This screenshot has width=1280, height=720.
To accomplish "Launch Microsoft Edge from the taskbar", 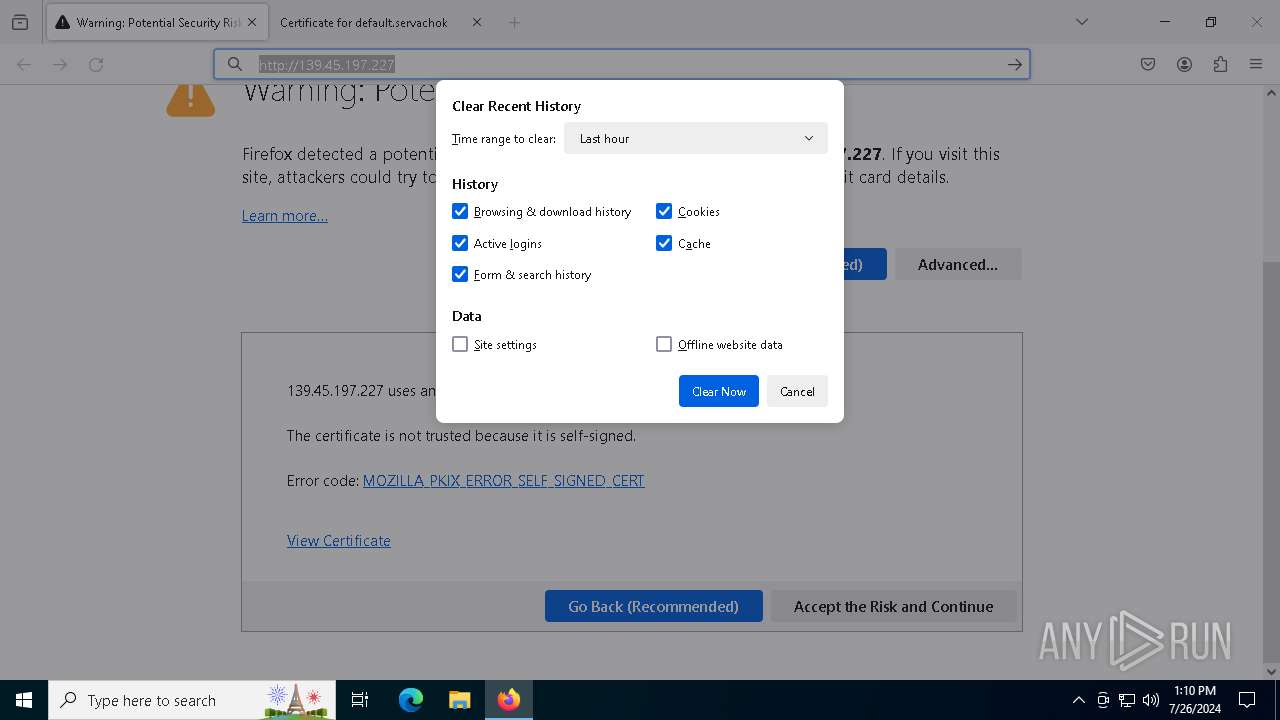I will coord(411,700).
